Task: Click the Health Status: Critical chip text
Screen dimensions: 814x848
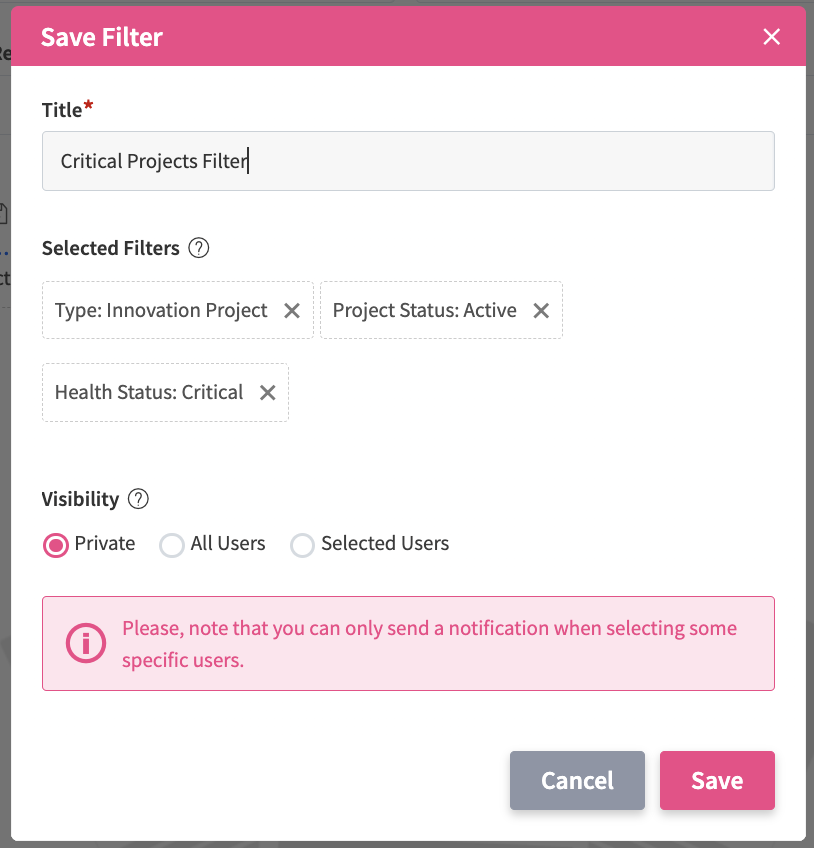Action: click(x=149, y=393)
